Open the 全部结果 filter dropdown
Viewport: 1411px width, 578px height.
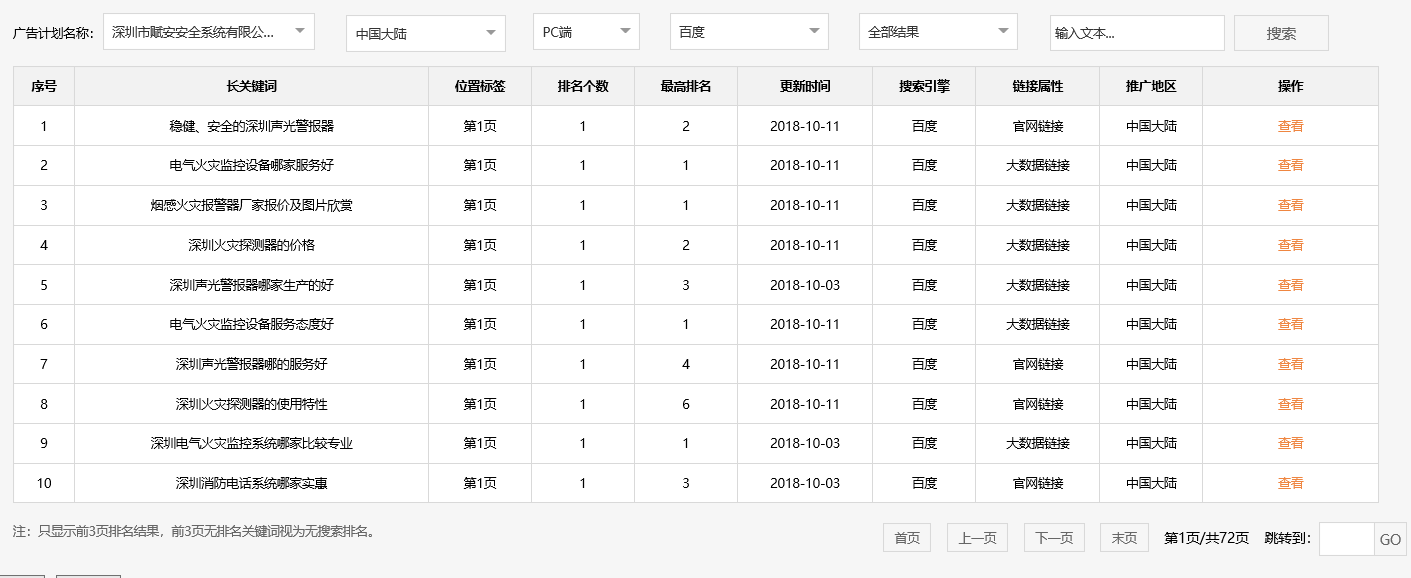(x=937, y=31)
